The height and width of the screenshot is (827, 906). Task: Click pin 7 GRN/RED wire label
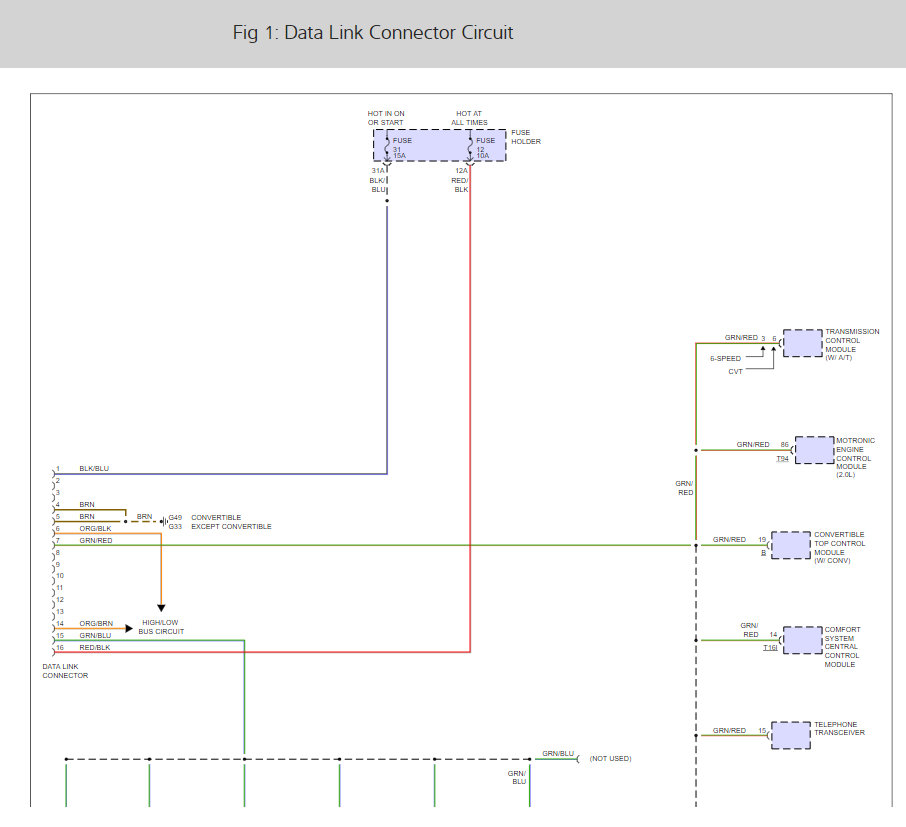coord(96,540)
